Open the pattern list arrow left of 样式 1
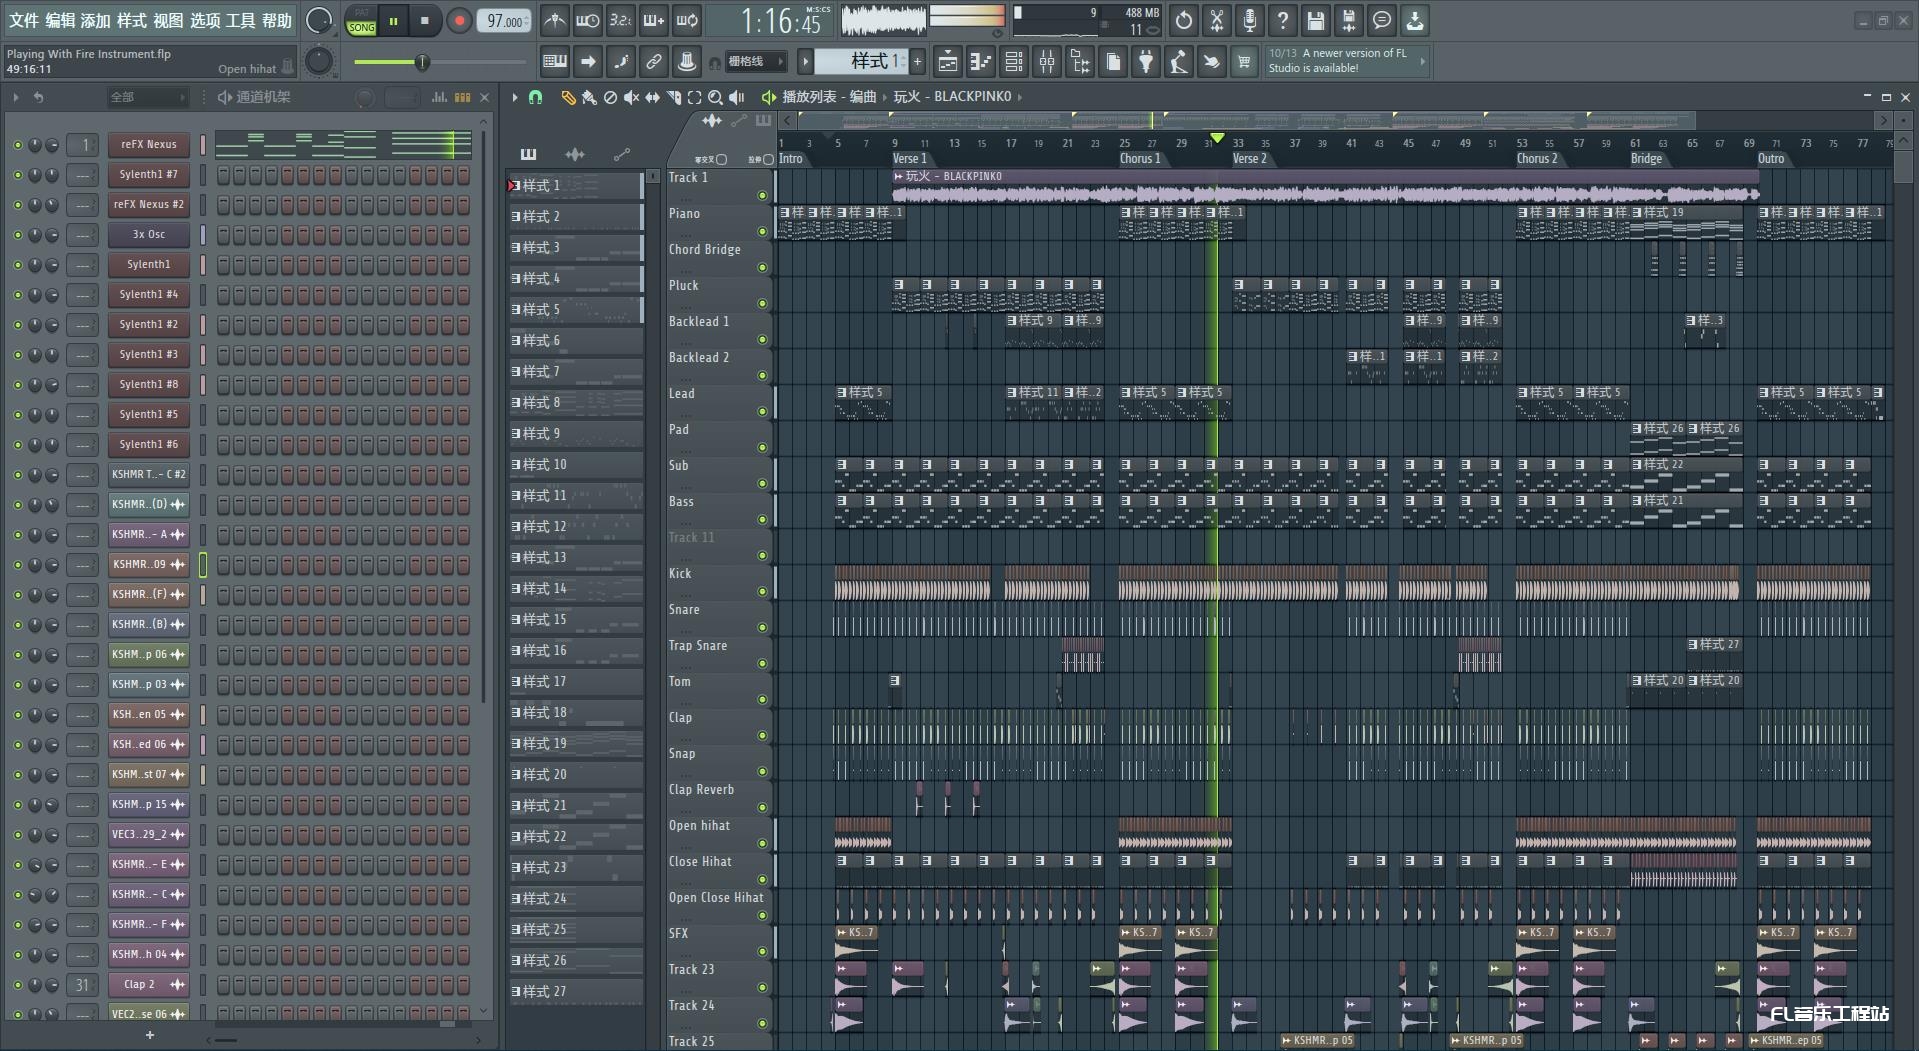This screenshot has height=1051, width=1919. click(x=805, y=62)
